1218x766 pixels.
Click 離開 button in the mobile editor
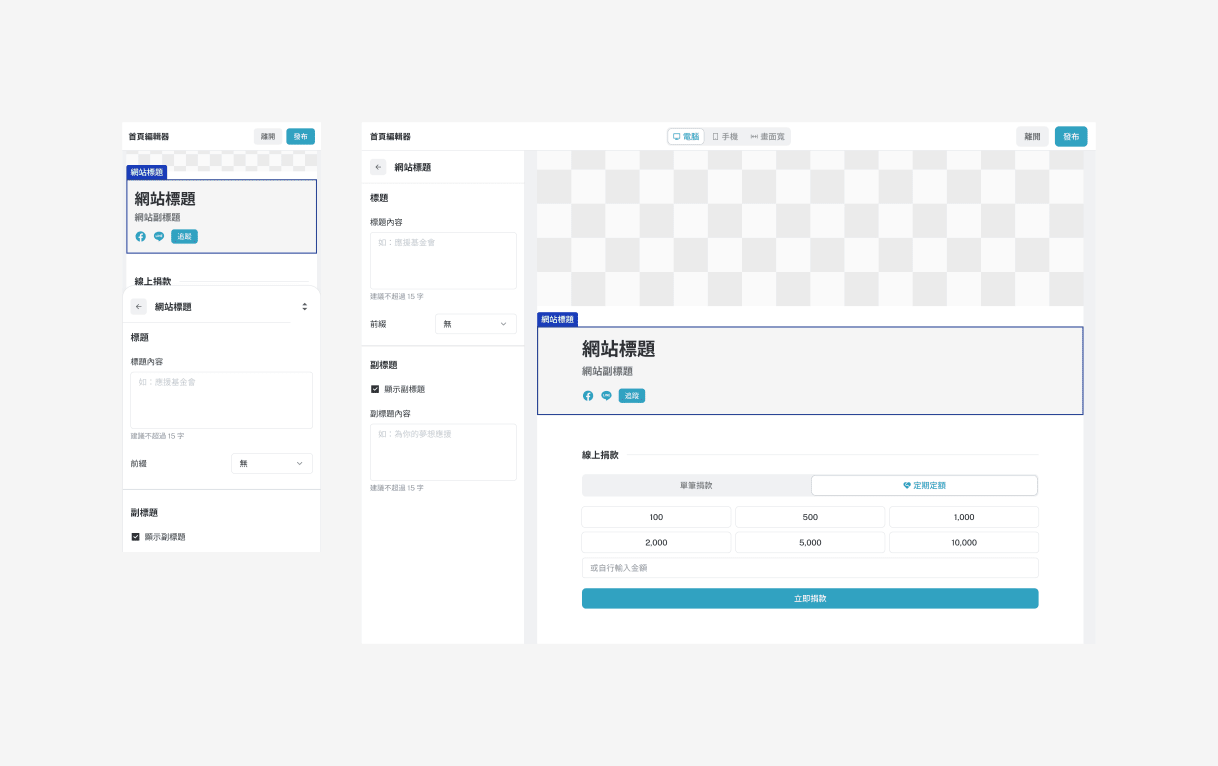point(268,137)
